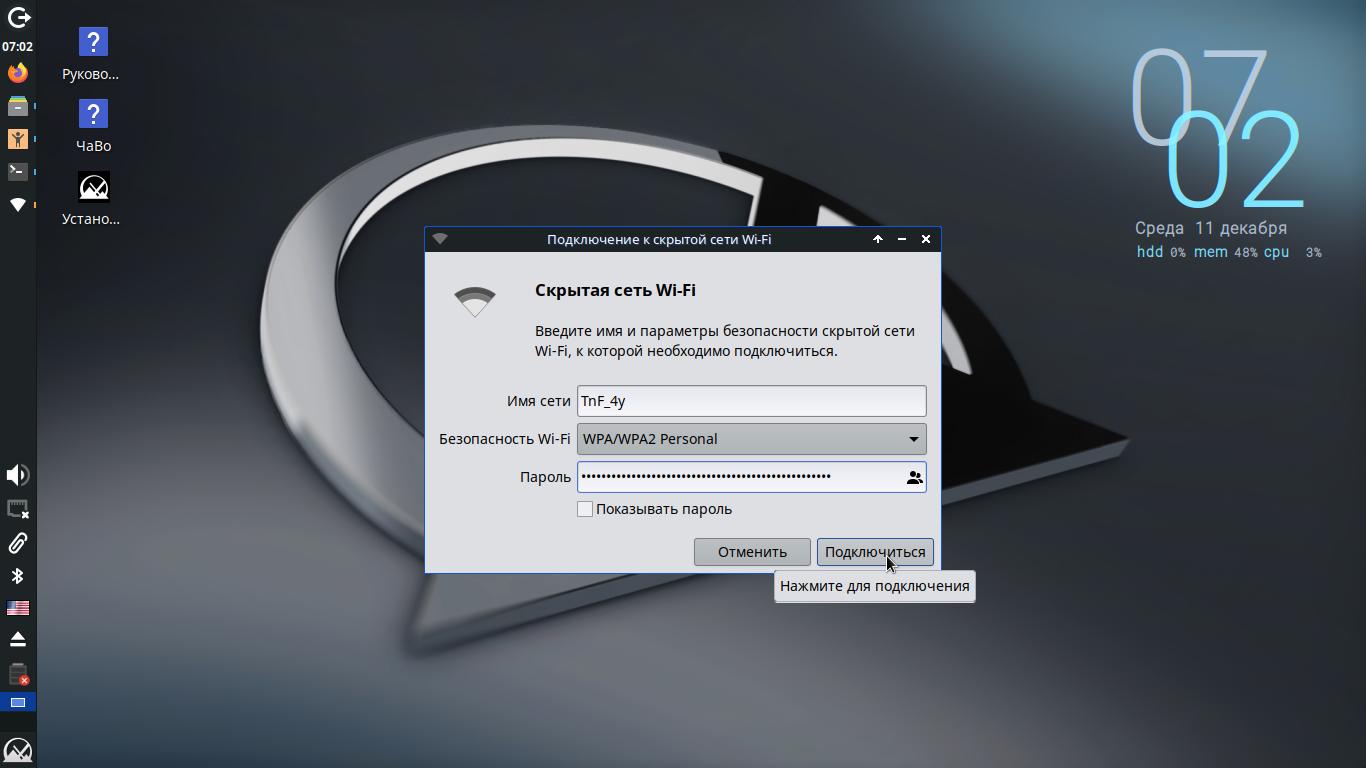
Task: Open the Устано... installer desktop icon
Action: point(92,199)
